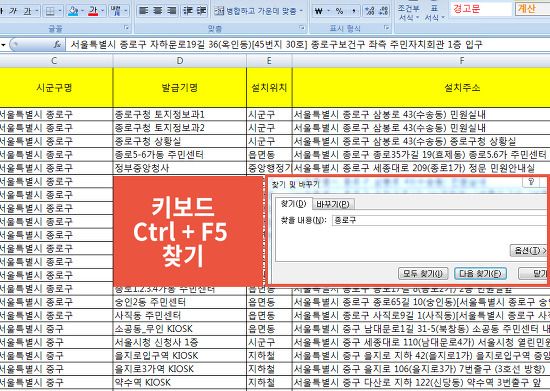This screenshot has width=550, height=391.
Task: Increase indent button
Action: click(x=201, y=11)
